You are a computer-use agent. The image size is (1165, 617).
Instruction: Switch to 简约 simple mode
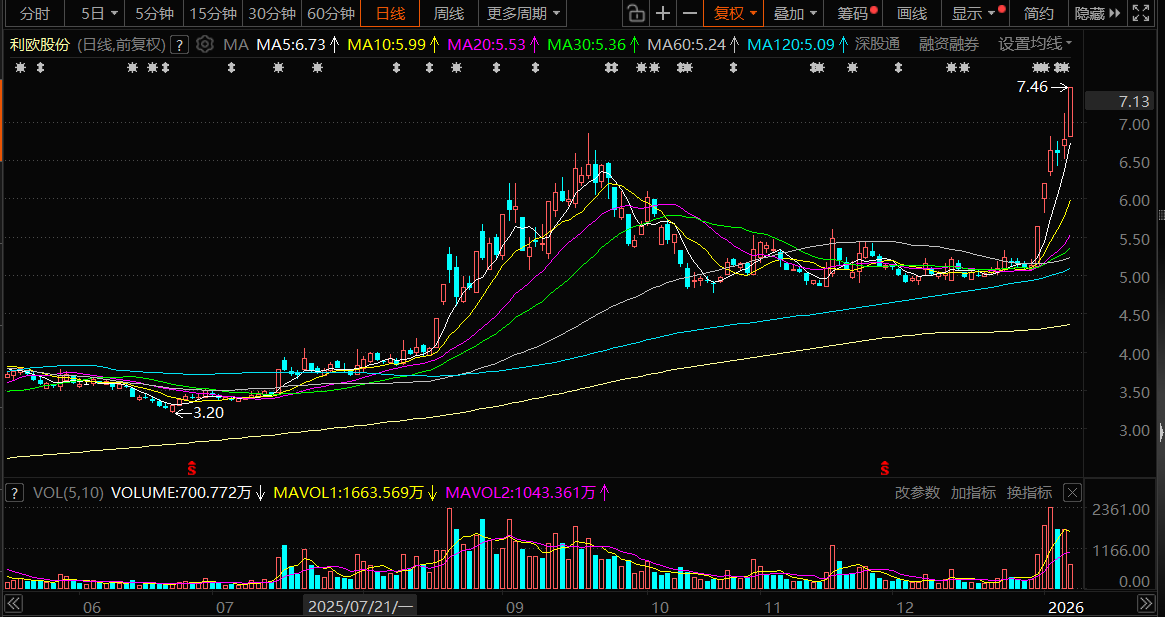pos(1038,13)
